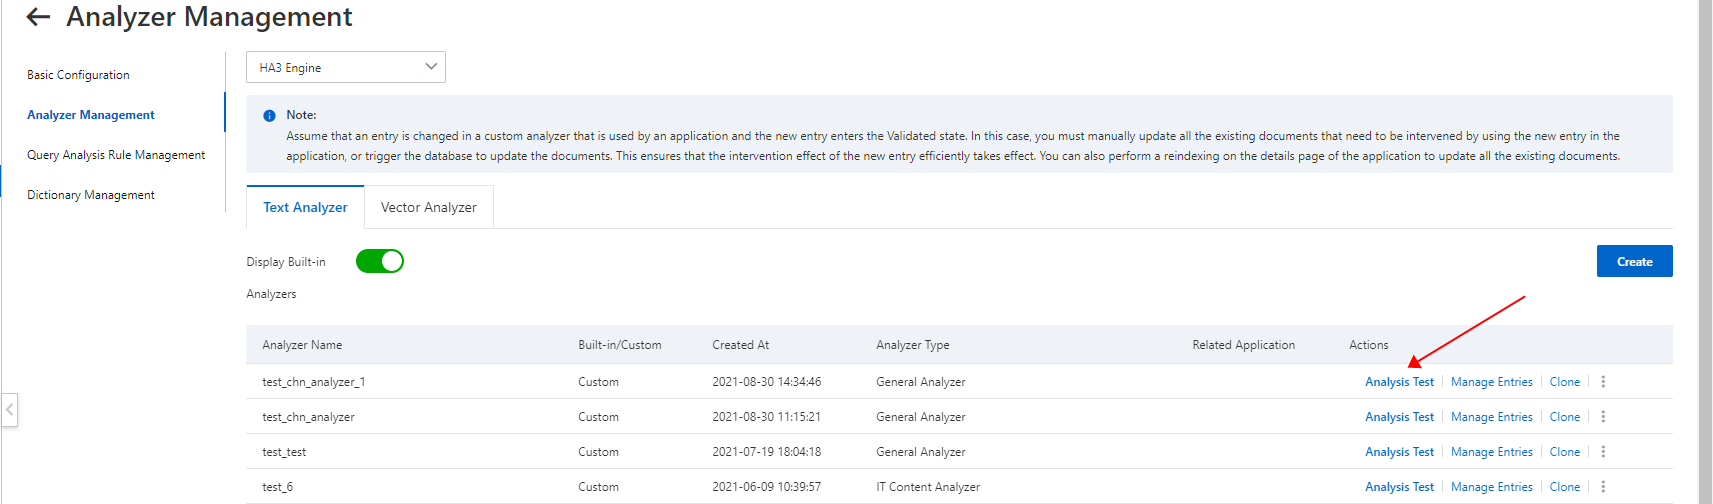Click Analysis Test for test_chn_analyzer_1
The height and width of the screenshot is (504, 1713).
click(x=1399, y=382)
